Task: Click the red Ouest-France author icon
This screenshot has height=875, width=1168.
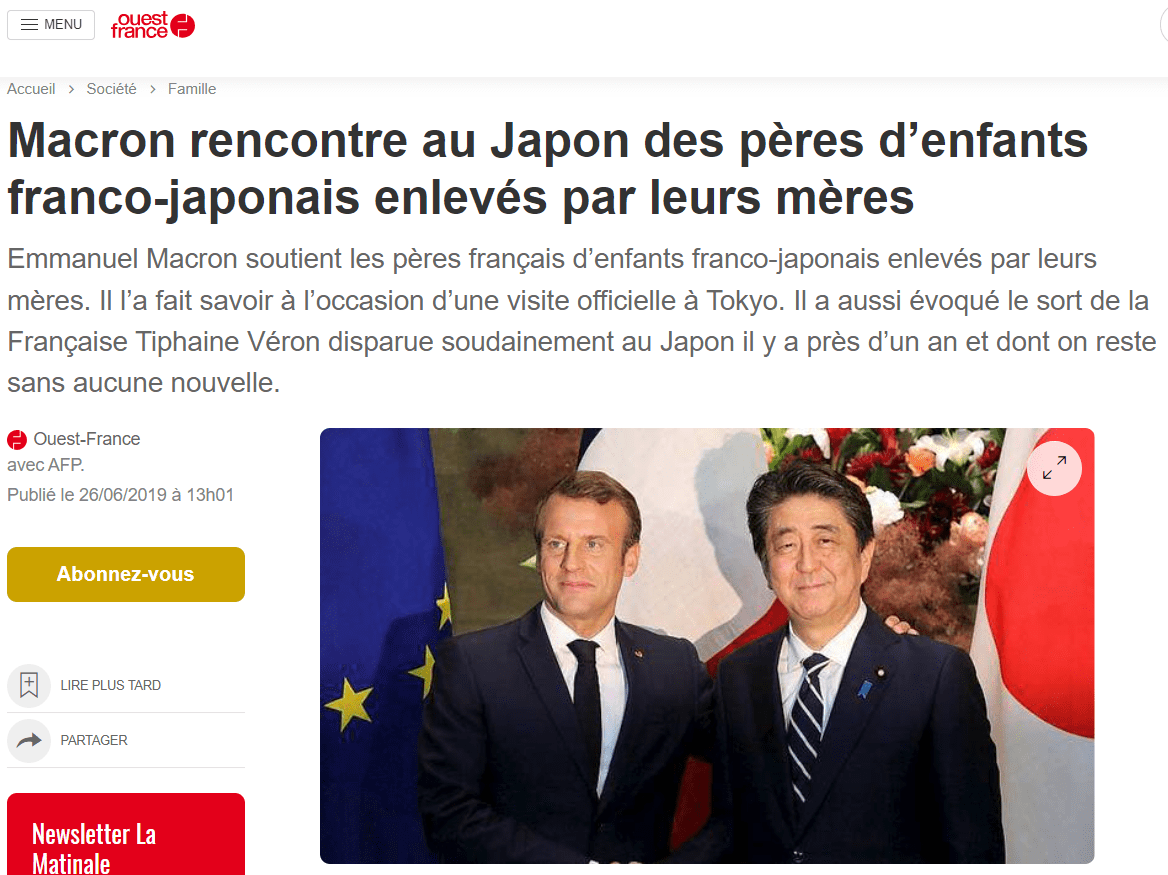Action: (17, 439)
